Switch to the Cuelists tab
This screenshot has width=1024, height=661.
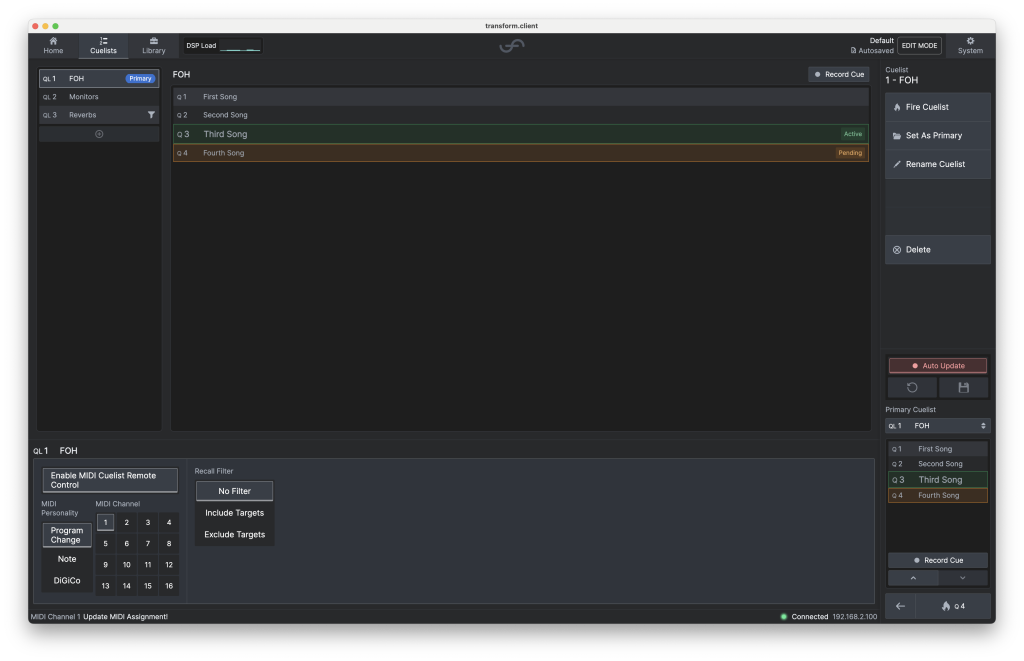(x=103, y=46)
